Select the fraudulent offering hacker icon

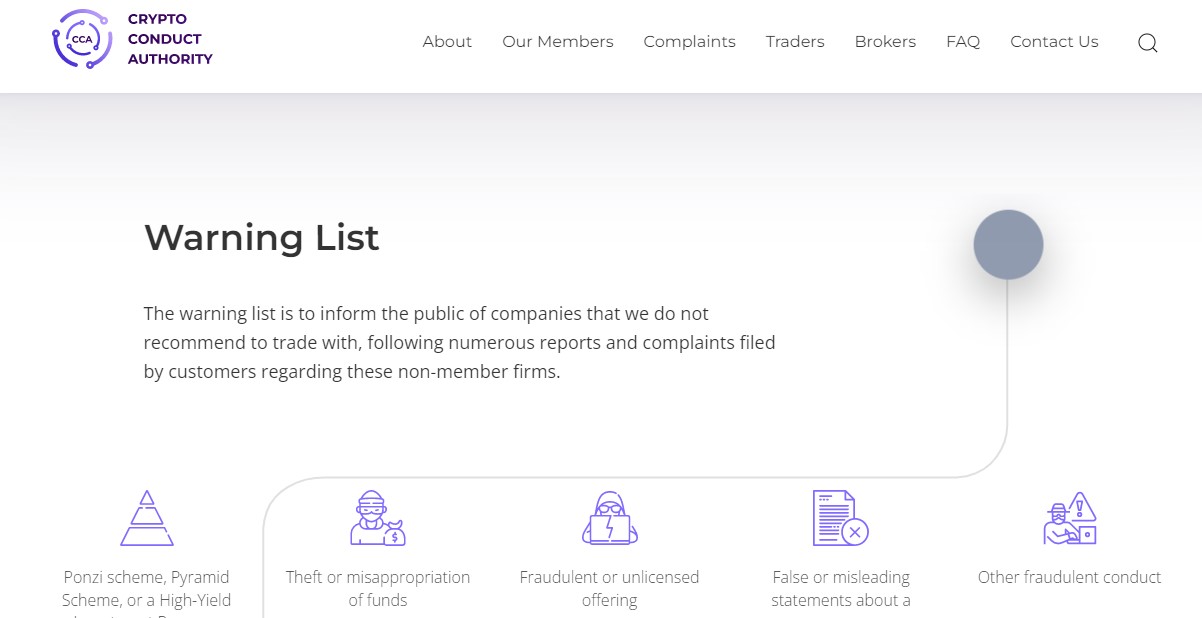coord(609,518)
